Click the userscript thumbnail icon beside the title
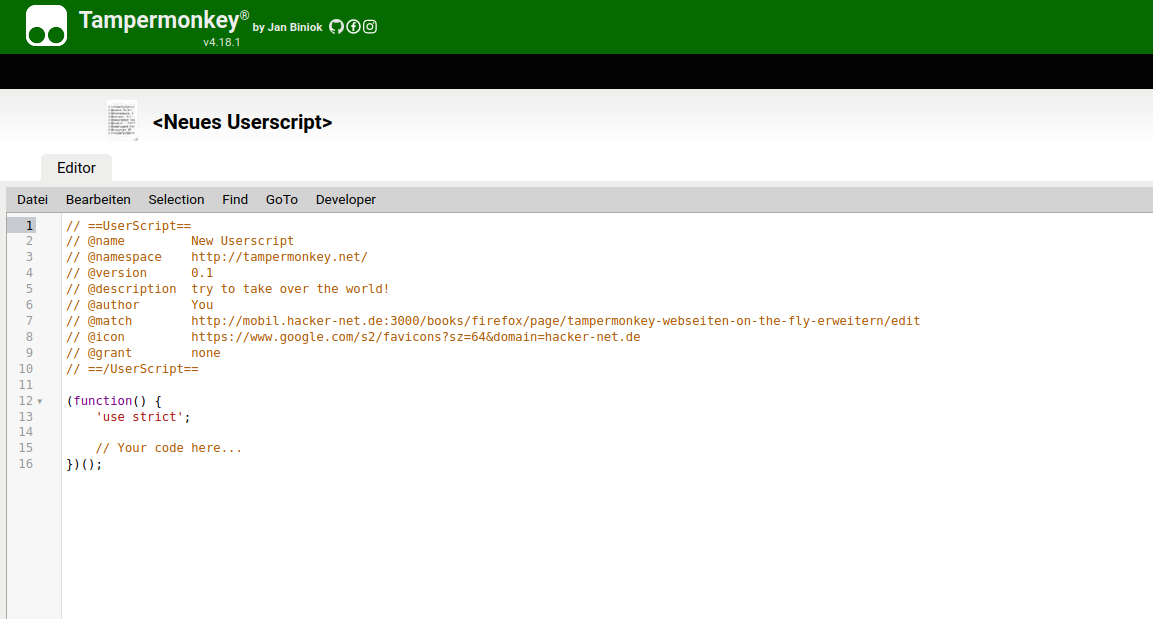The width and height of the screenshot is (1153, 619). 121,120
